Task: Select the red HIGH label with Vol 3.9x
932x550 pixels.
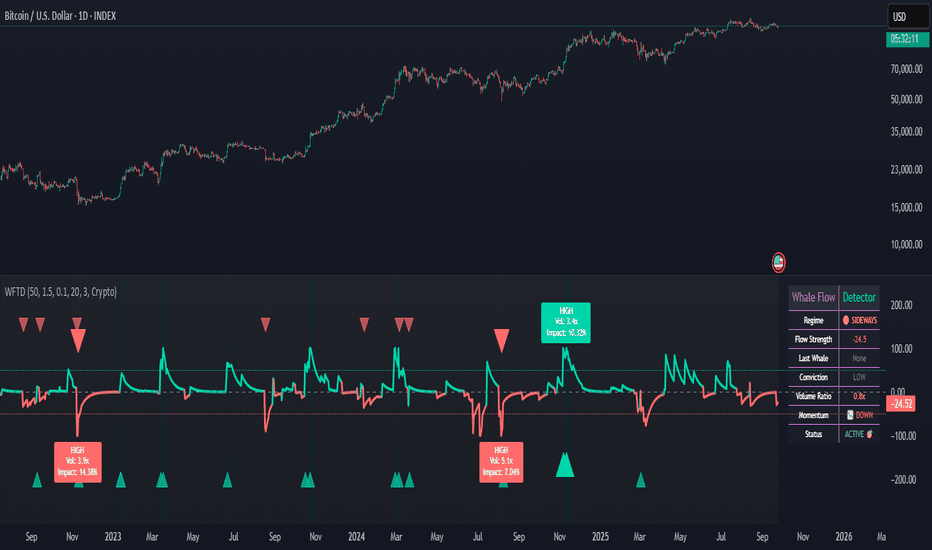Action: [x=78, y=461]
